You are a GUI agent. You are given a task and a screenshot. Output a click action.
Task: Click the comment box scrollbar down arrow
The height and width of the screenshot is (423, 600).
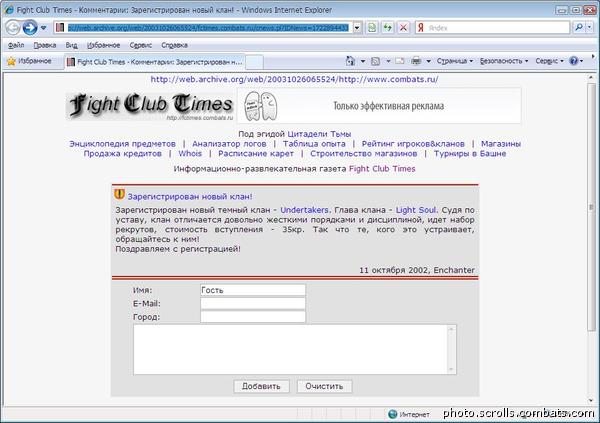[x=451, y=369]
